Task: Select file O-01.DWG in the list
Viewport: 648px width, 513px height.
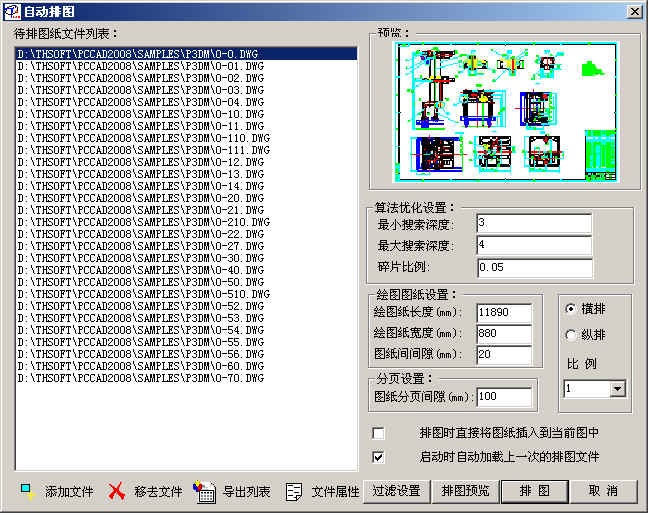Action: pos(140,66)
